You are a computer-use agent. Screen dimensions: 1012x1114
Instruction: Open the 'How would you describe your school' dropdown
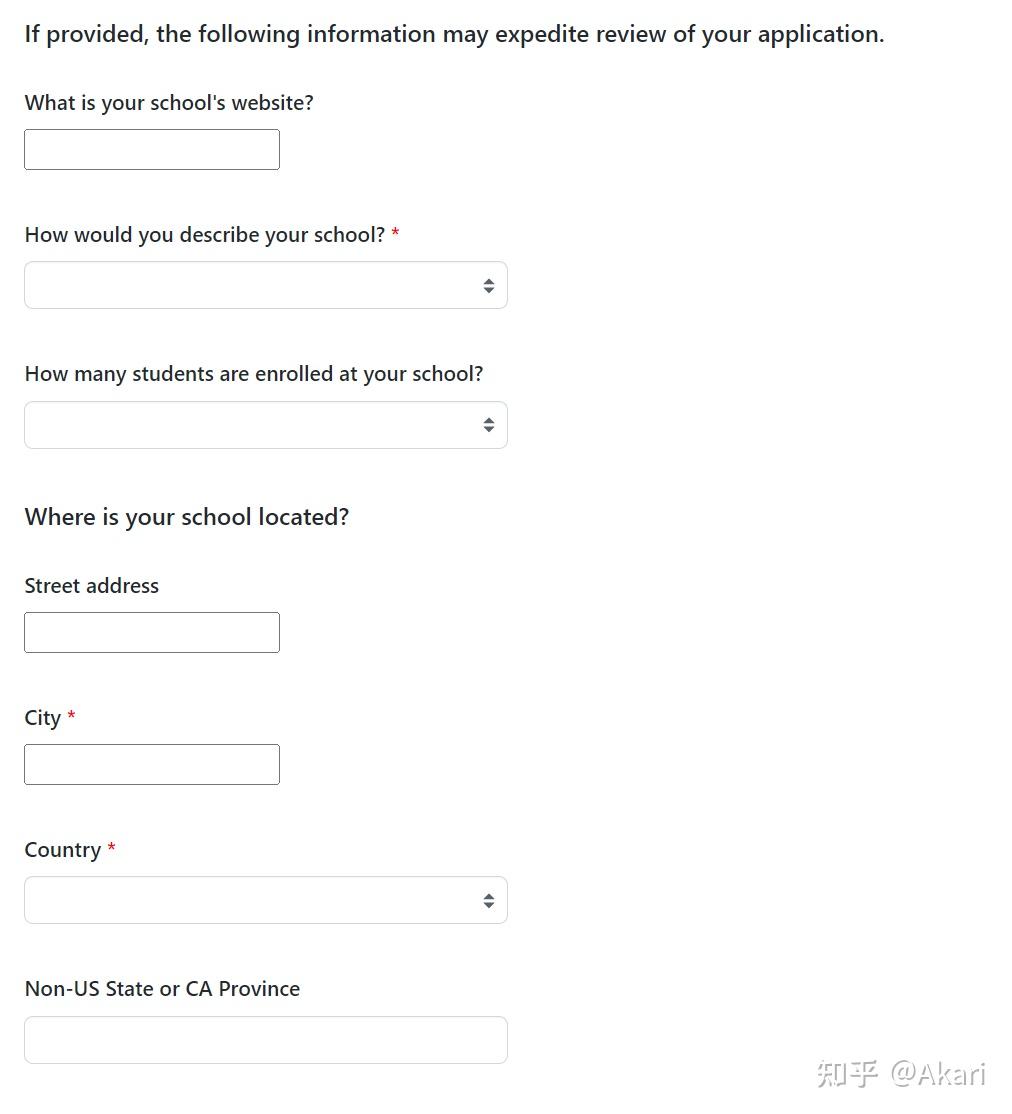pos(266,285)
